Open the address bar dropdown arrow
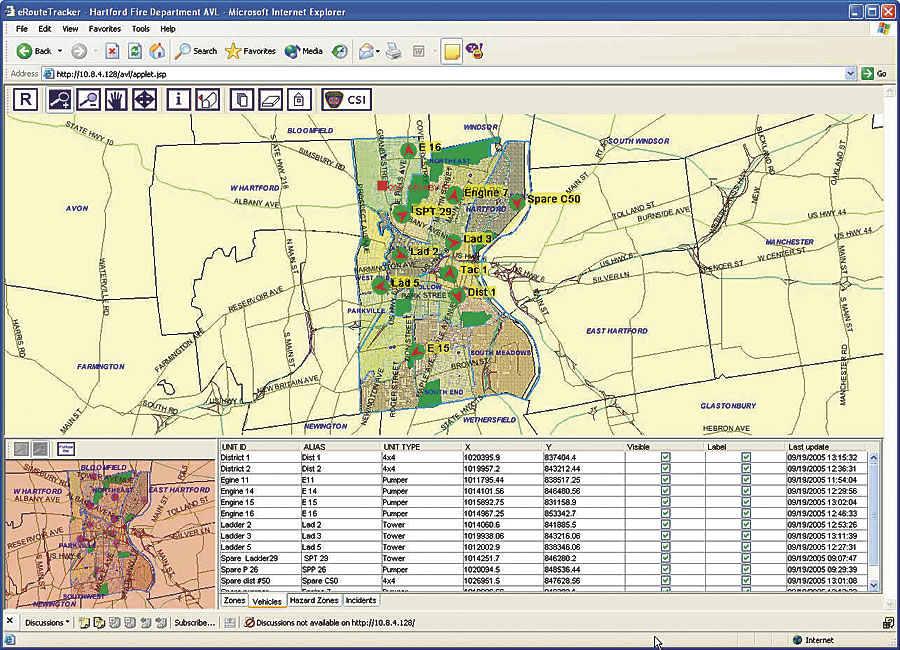Viewport: 900px width, 650px height. pos(851,73)
